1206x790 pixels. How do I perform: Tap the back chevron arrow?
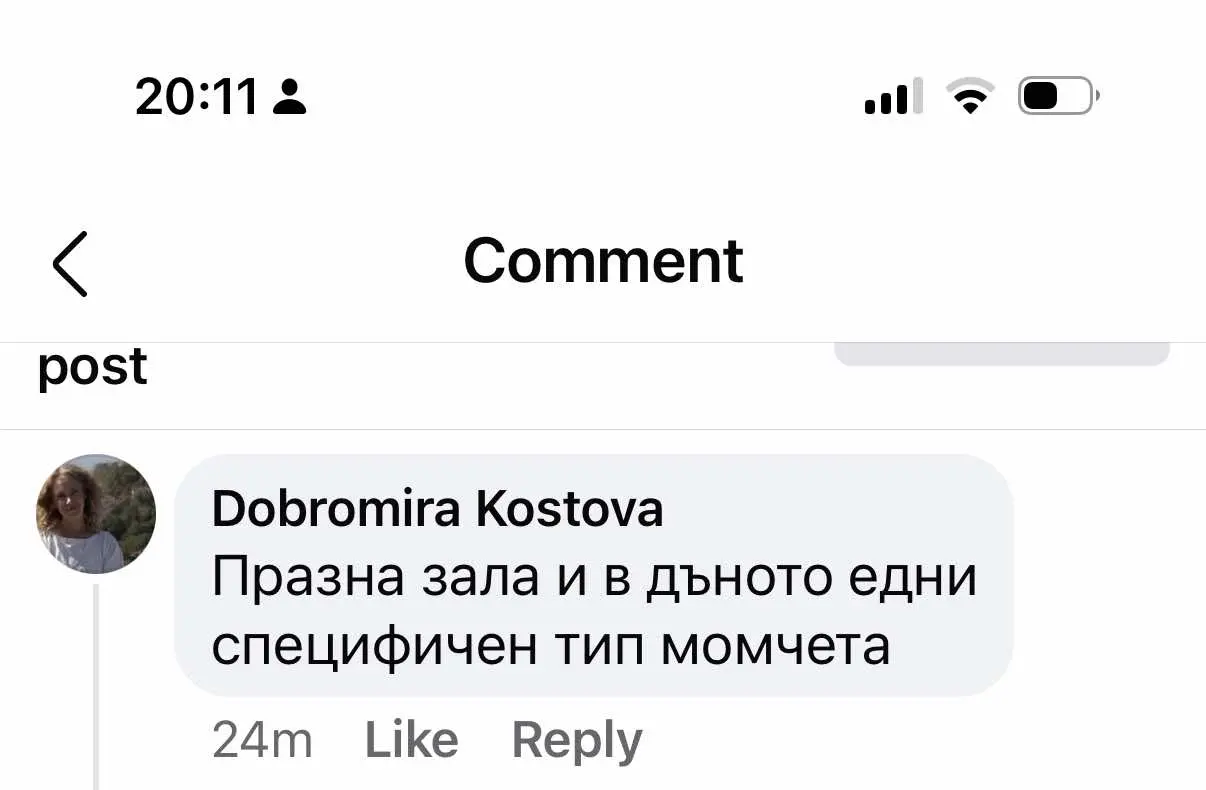(x=70, y=263)
